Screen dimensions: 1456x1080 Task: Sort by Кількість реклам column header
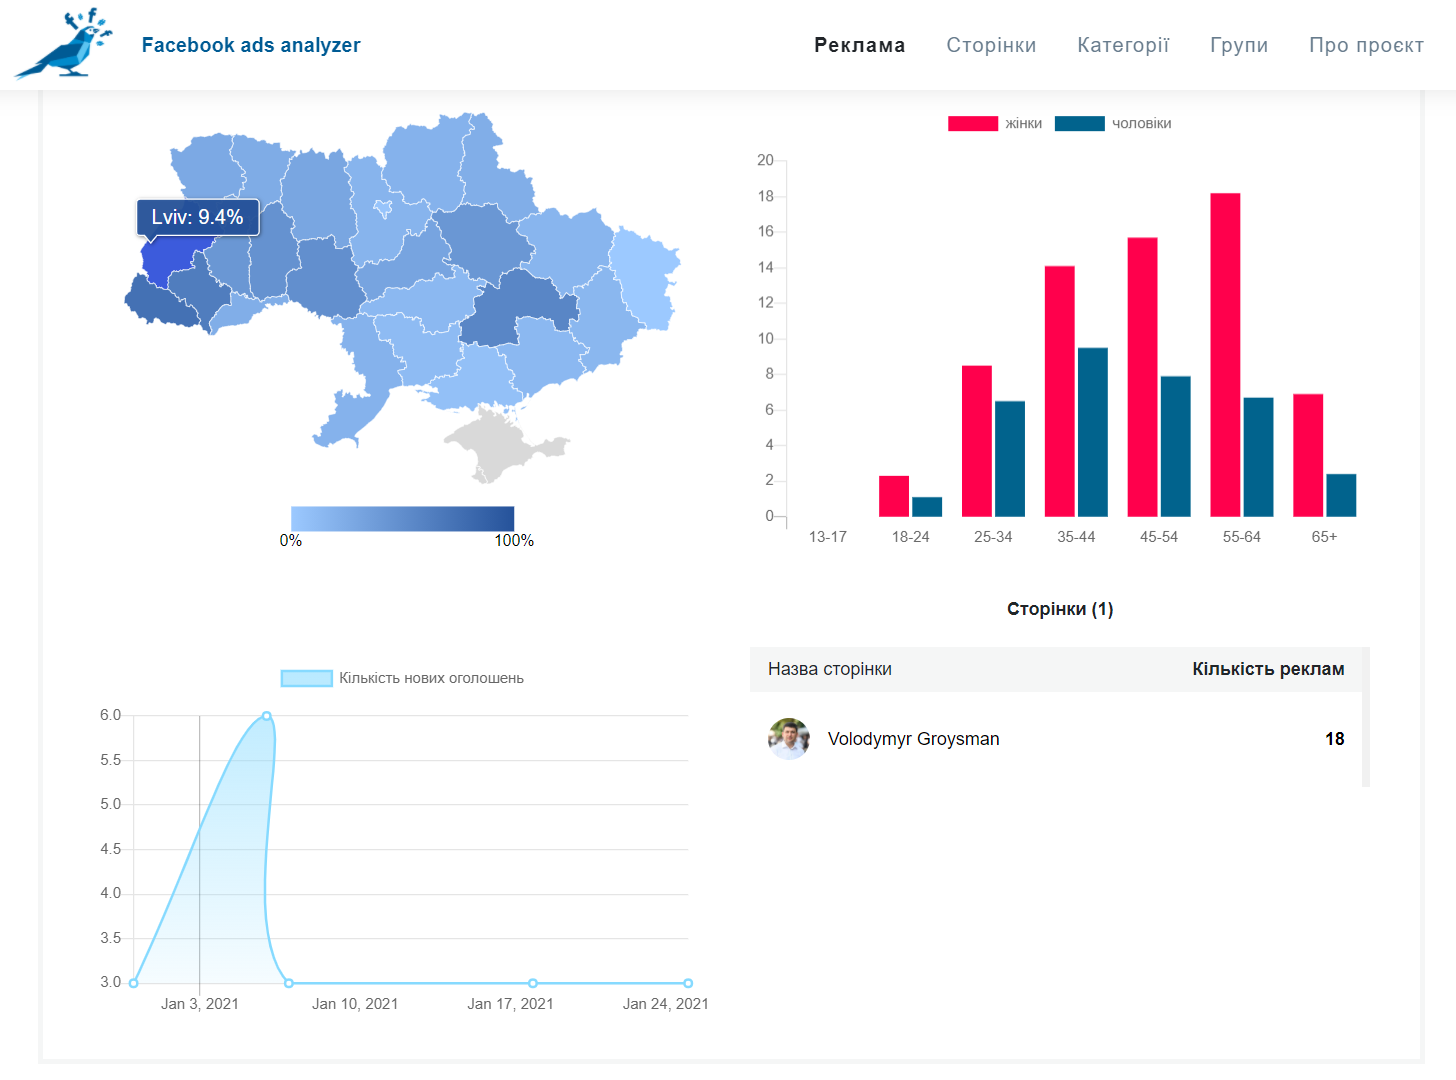pos(1268,669)
